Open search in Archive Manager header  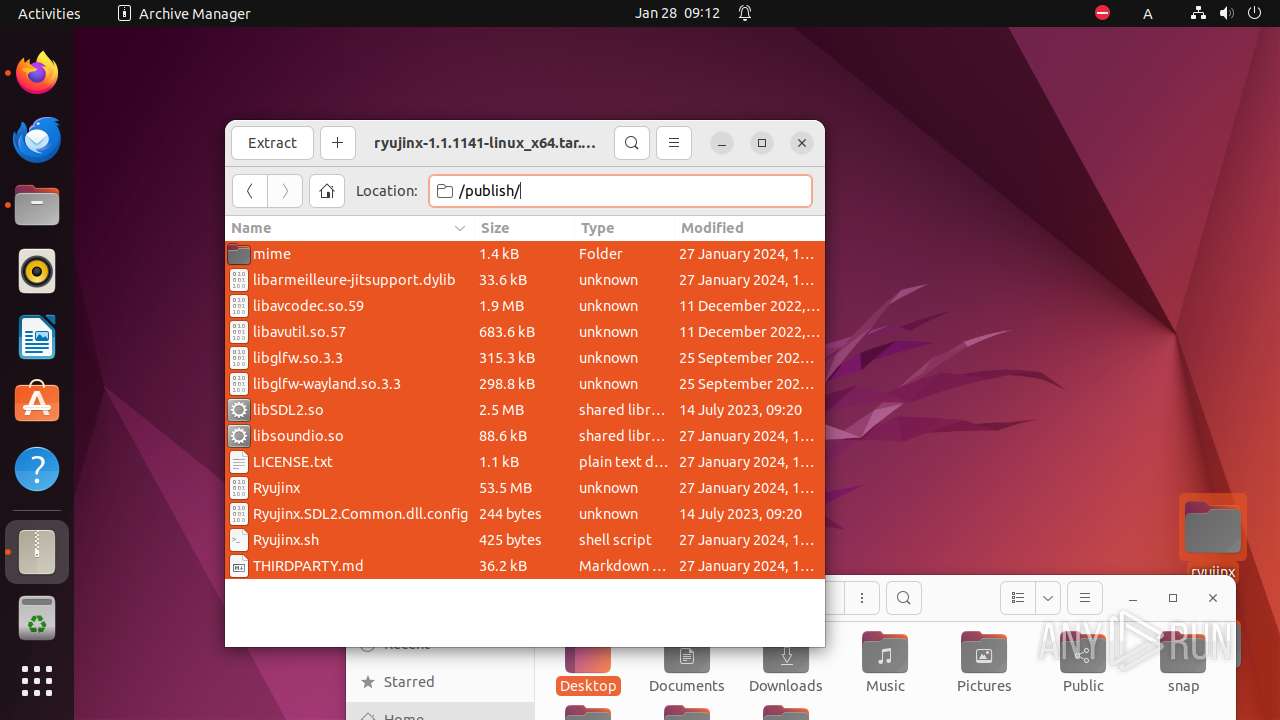(632, 143)
